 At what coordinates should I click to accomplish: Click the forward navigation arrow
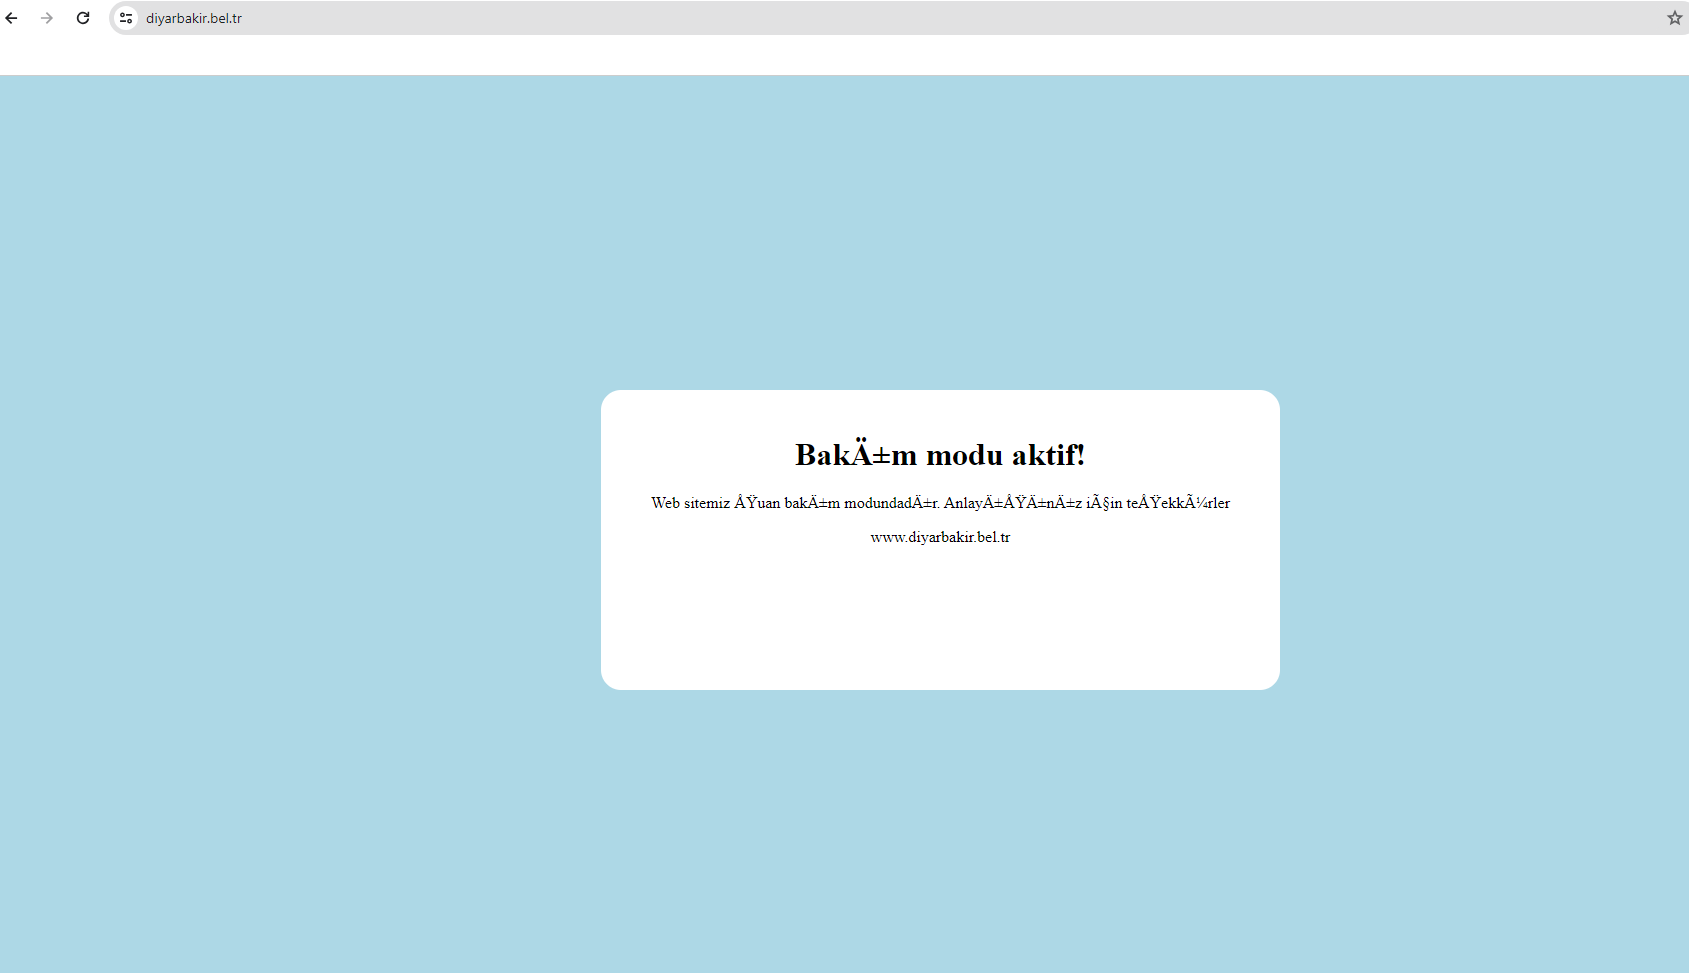click(x=47, y=18)
